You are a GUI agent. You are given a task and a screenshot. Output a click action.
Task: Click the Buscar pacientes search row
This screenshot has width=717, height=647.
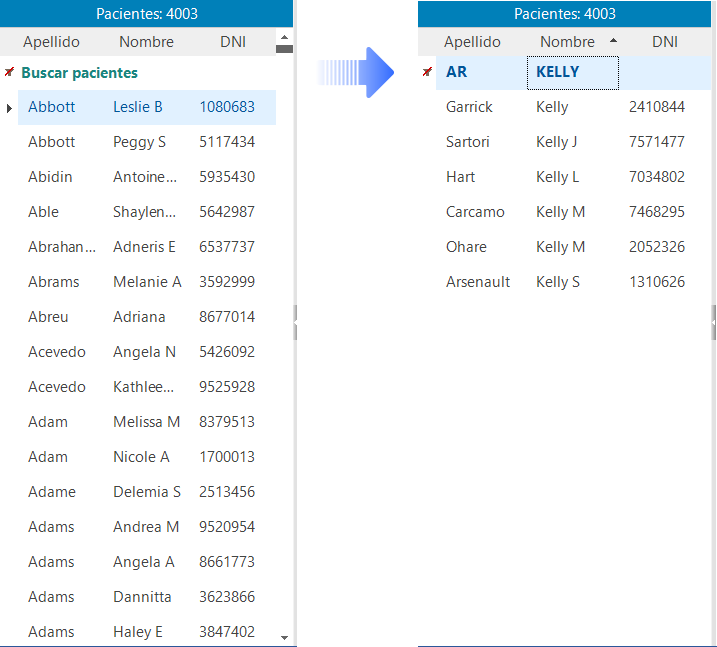(x=147, y=73)
